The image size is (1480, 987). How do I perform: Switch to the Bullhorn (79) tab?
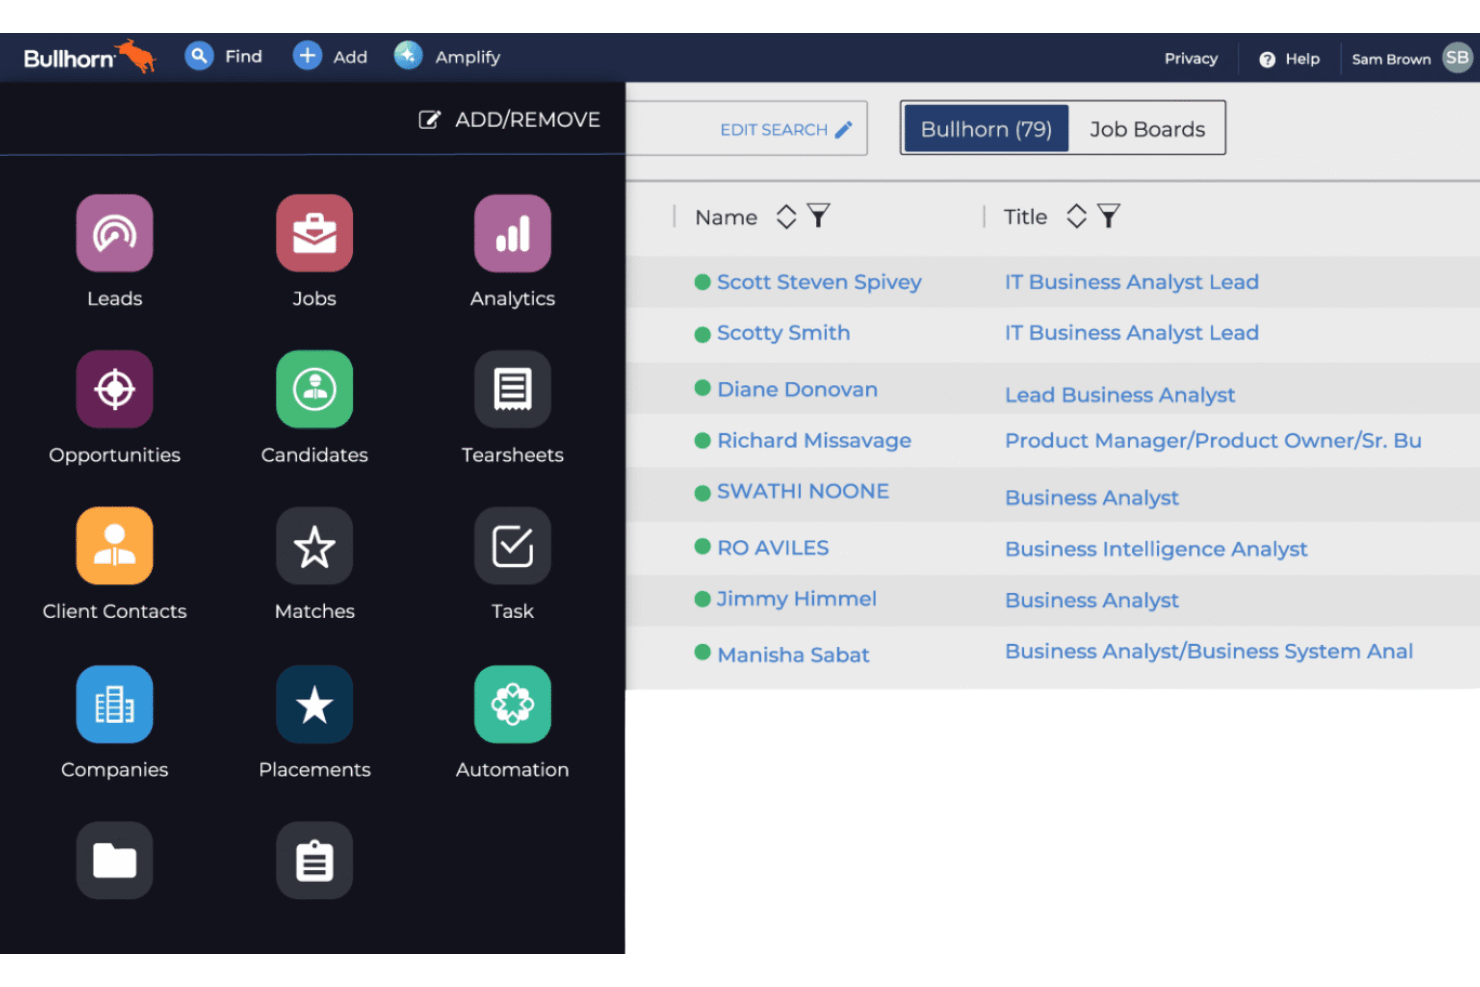pos(986,129)
